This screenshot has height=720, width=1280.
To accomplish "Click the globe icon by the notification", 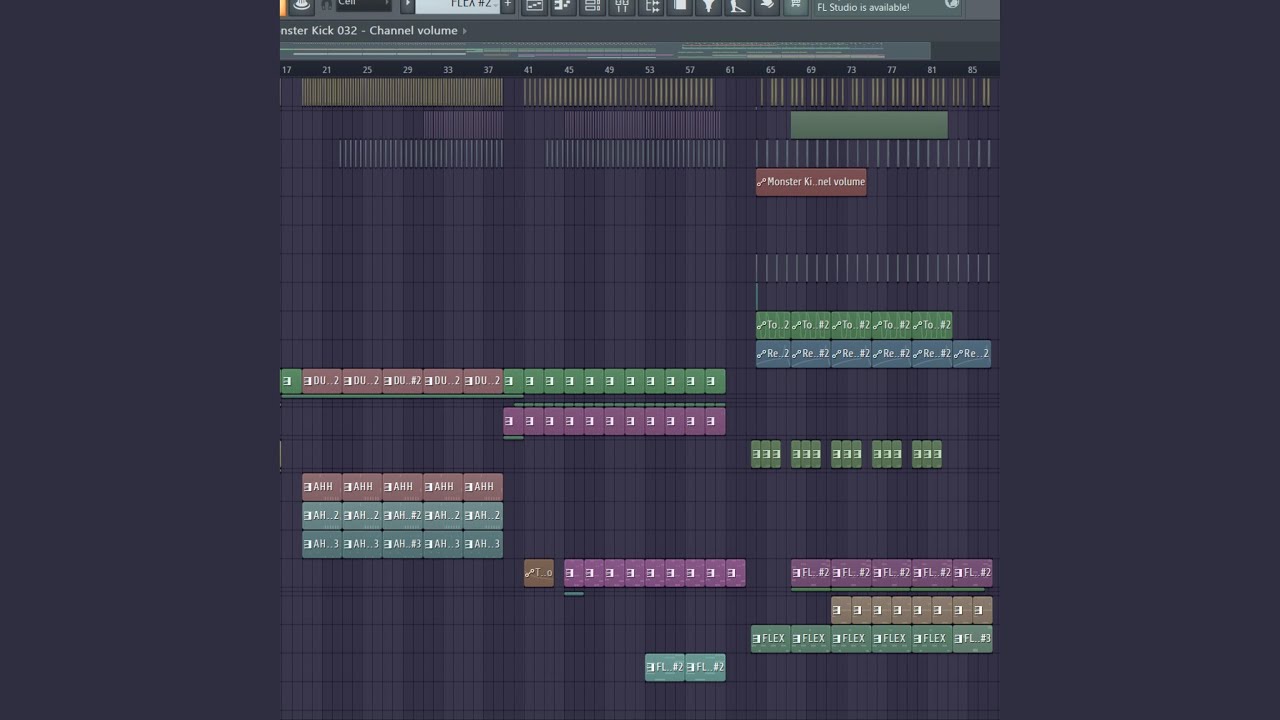I will [952, 5].
